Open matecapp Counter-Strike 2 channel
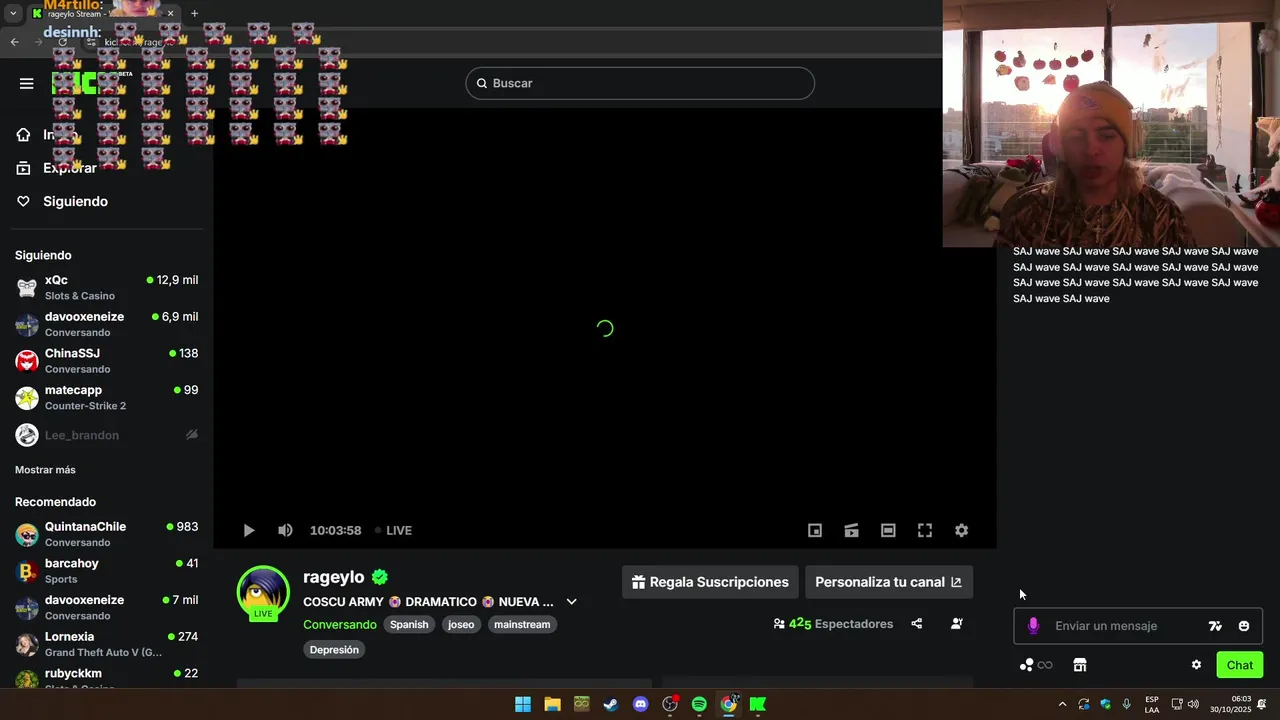This screenshot has width=1280, height=720. pos(106,398)
